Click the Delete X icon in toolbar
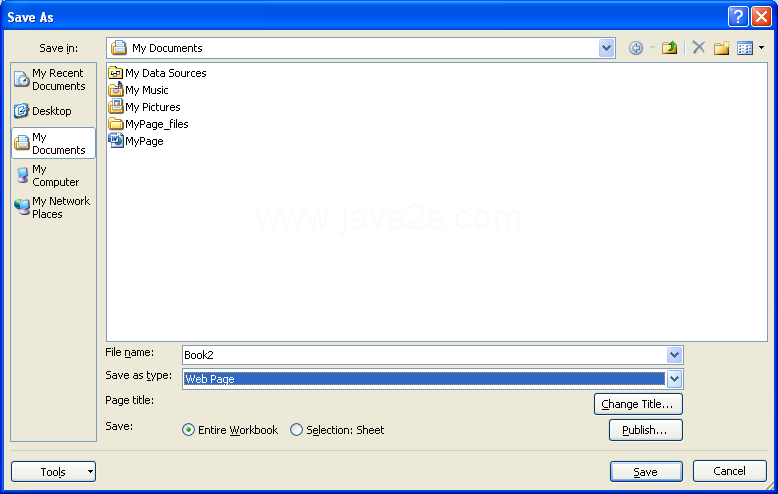 tap(699, 48)
